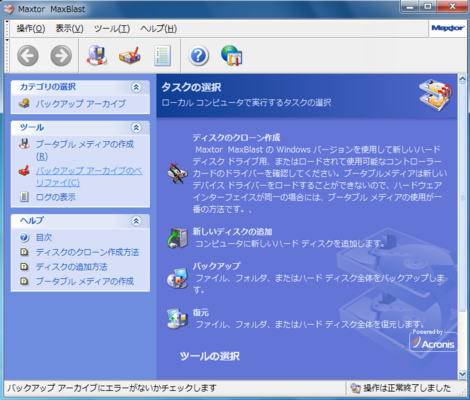Click the Forward arrow toolbar button
The image size is (470, 400).
61,56
